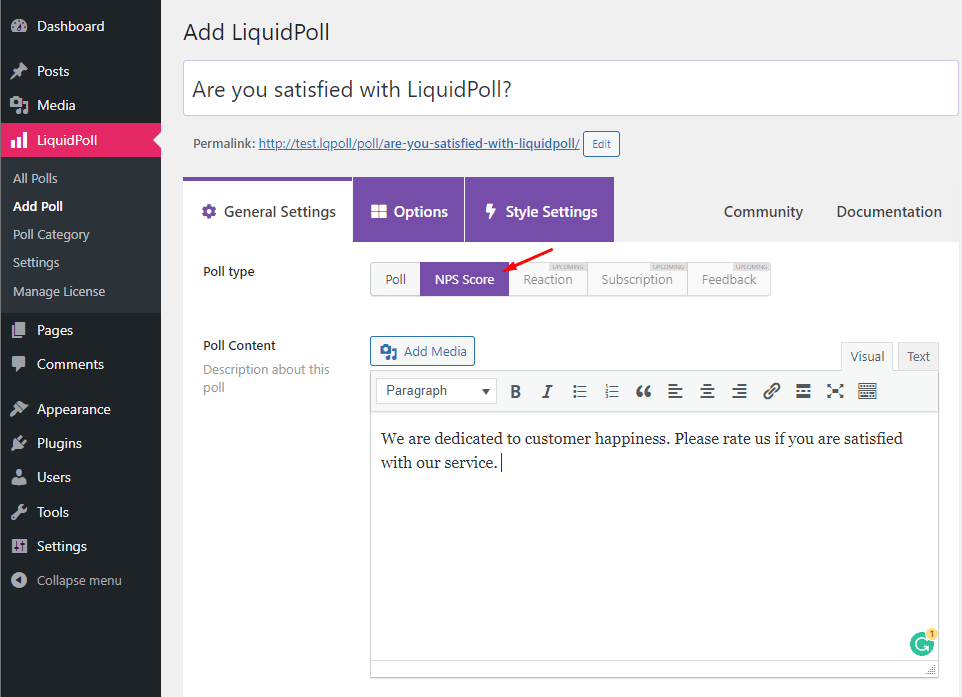Image resolution: width=962 pixels, height=697 pixels.
Task: Switch editor to Visual mode
Action: coord(867,356)
